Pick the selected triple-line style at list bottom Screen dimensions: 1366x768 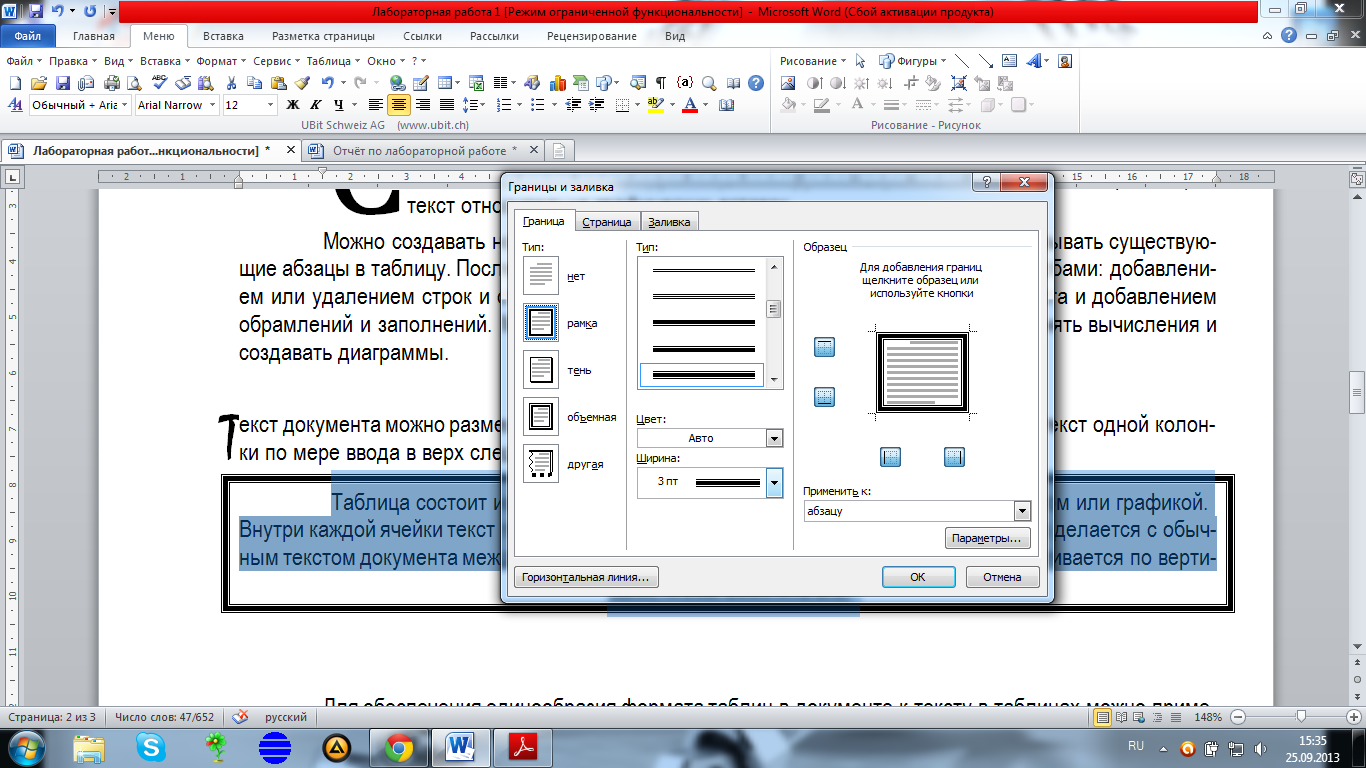pos(702,374)
